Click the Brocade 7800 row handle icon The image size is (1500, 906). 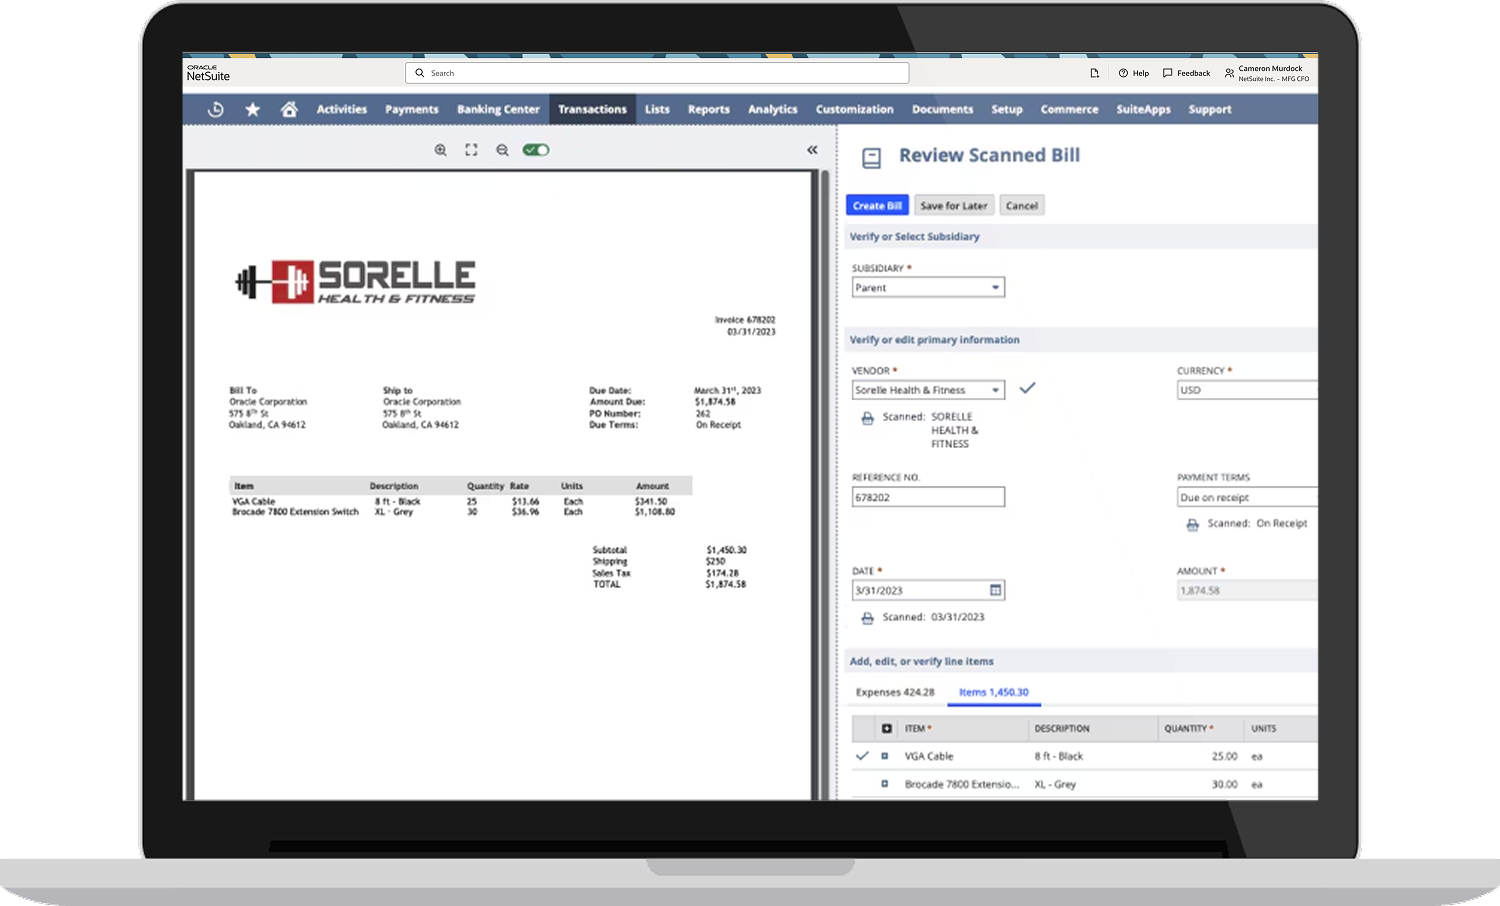pyautogui.click(x=884, y=784)
